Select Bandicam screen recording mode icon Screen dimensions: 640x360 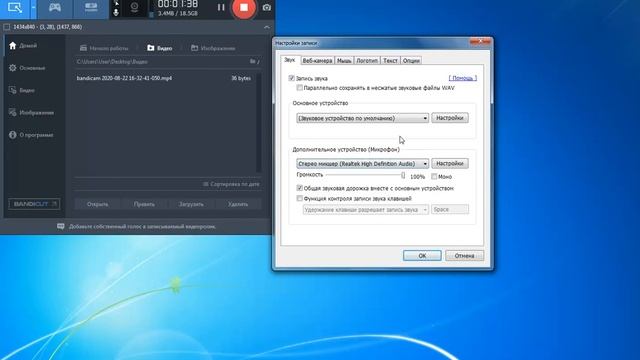click(x=15, y=8)
